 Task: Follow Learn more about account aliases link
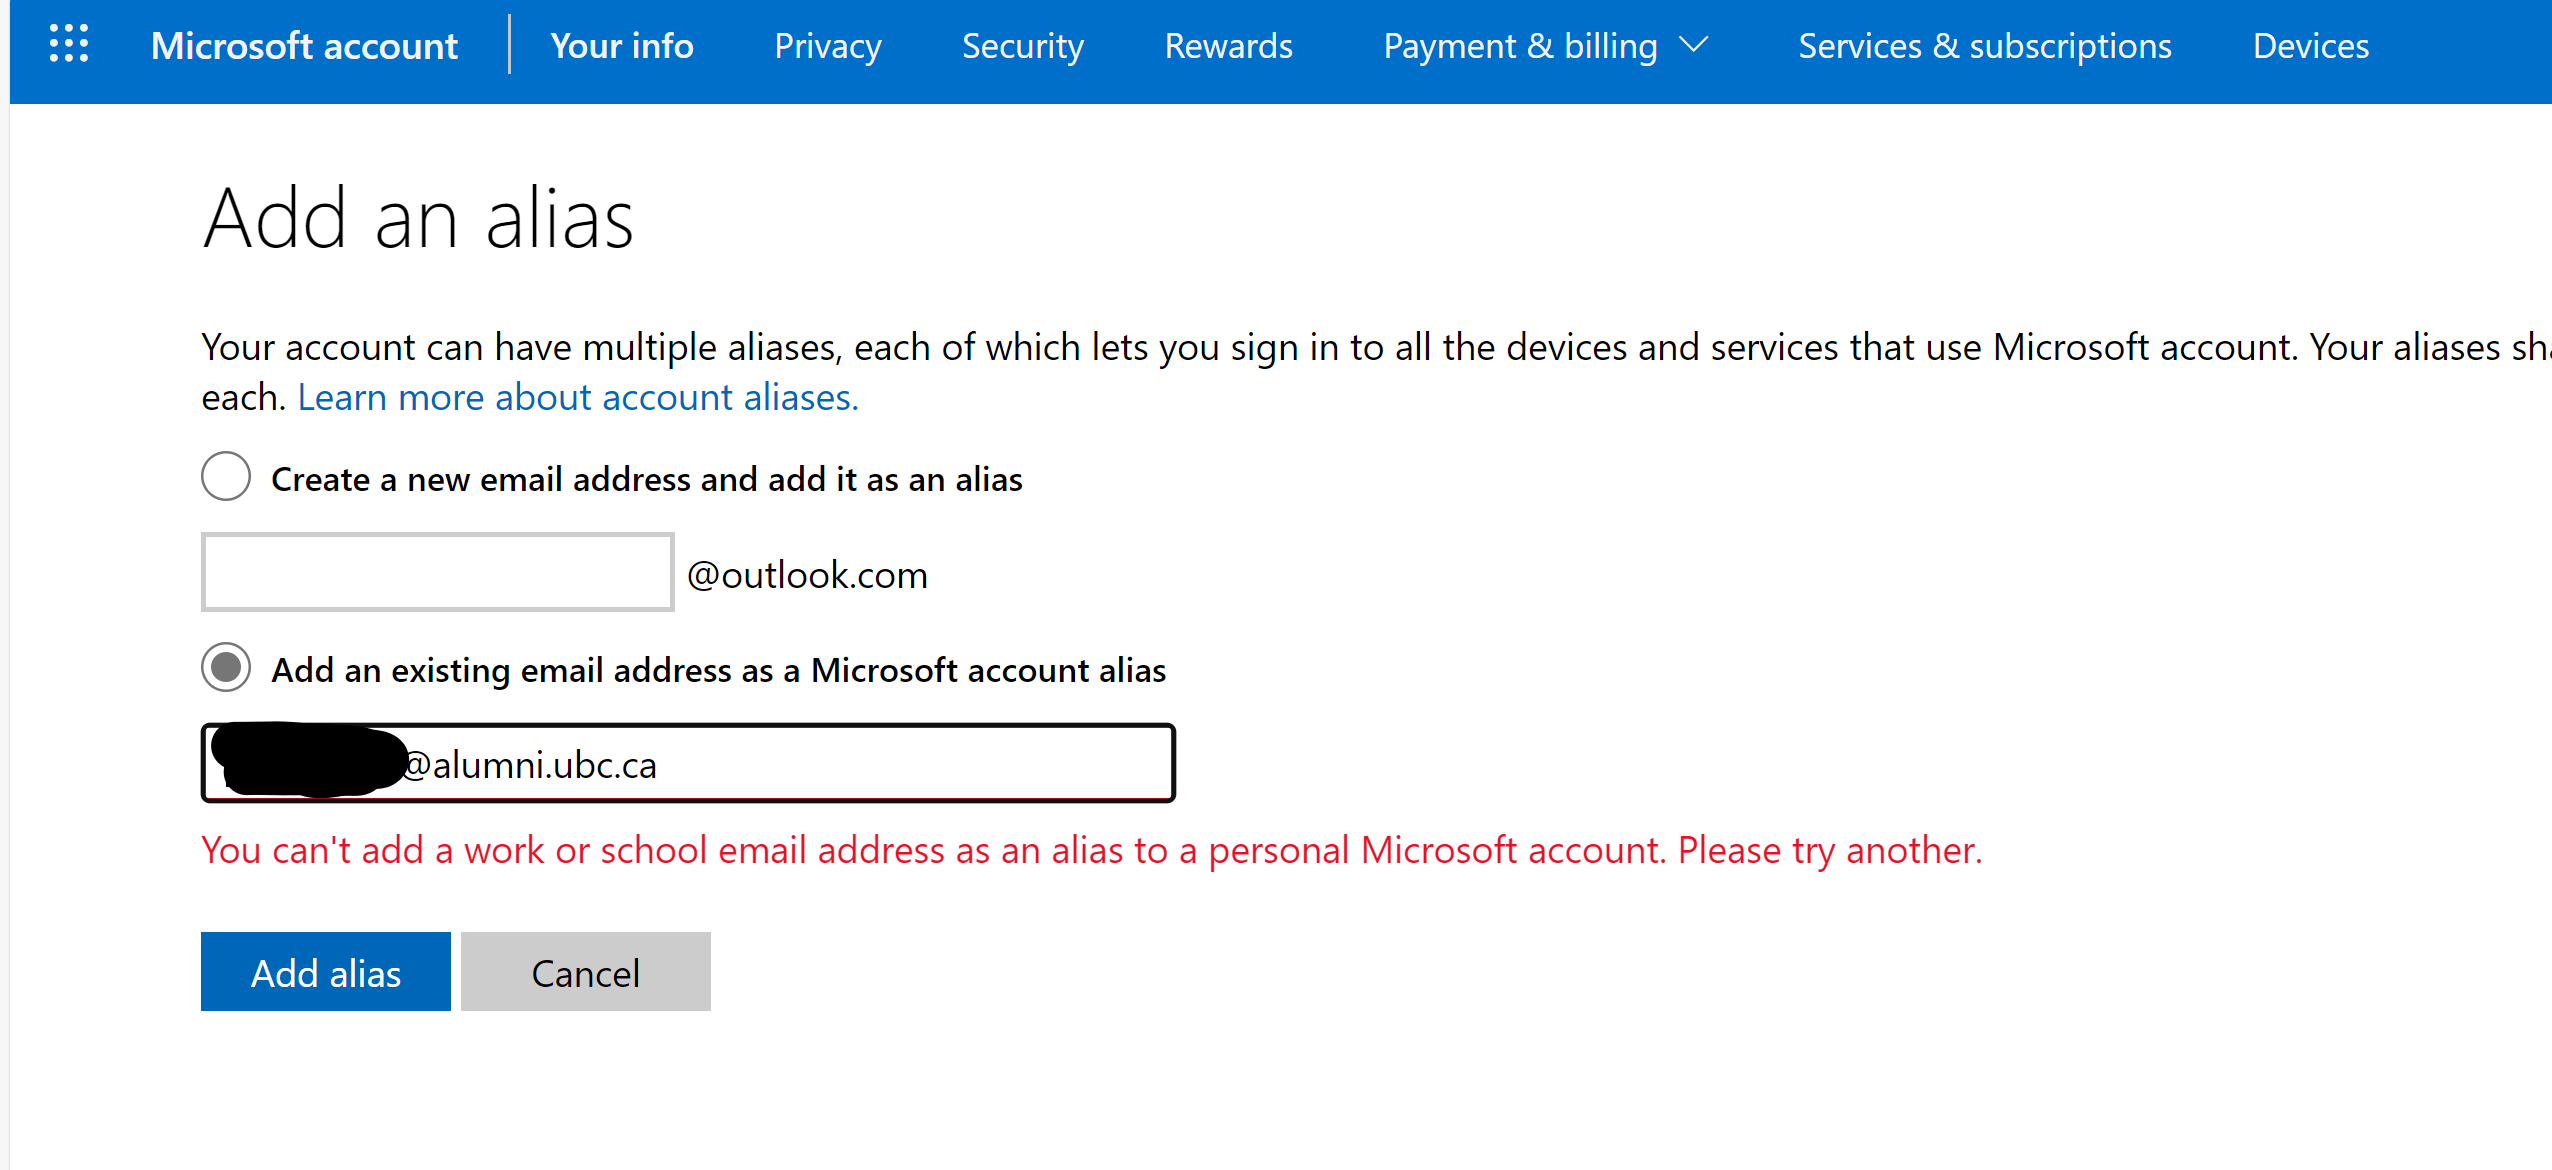[x=578, y=398]
